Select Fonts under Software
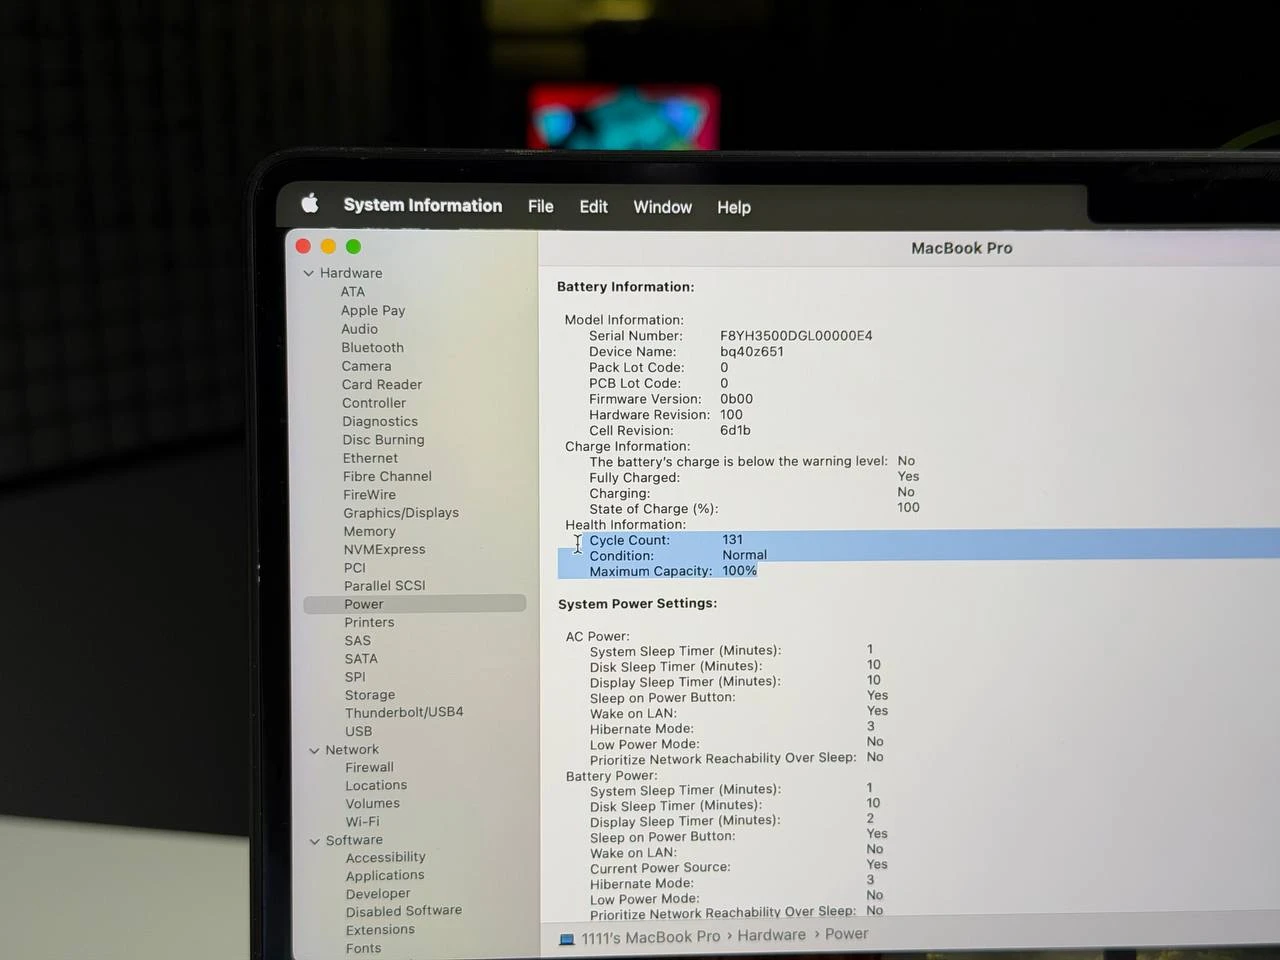Screen dimensions: 1280x960 click(363, 948)
